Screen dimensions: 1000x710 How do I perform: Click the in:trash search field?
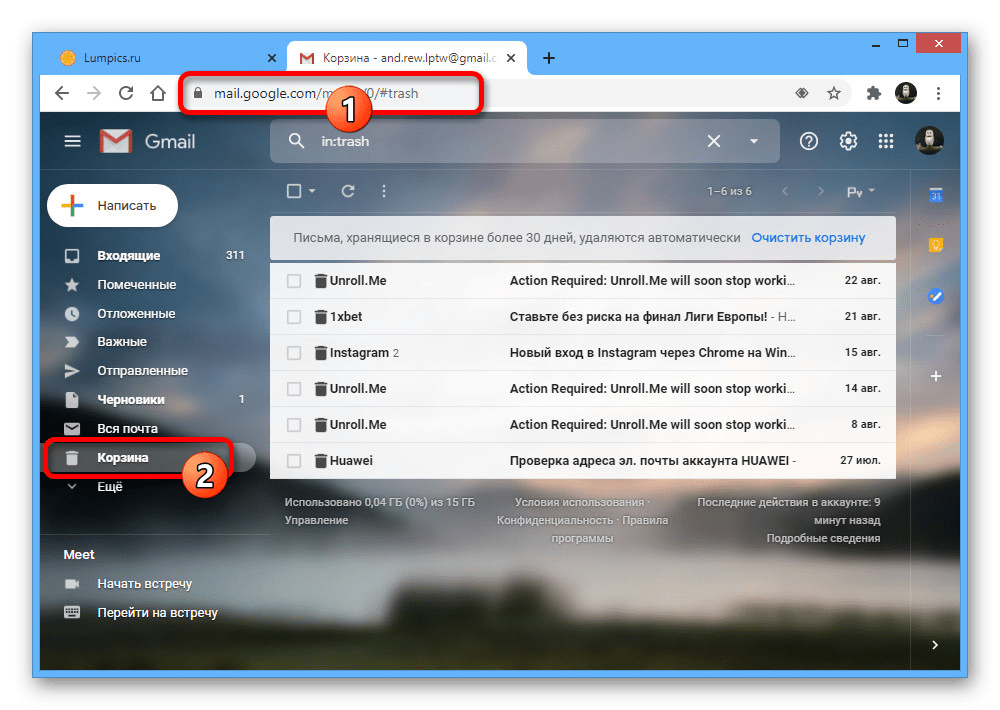[500, 141]
